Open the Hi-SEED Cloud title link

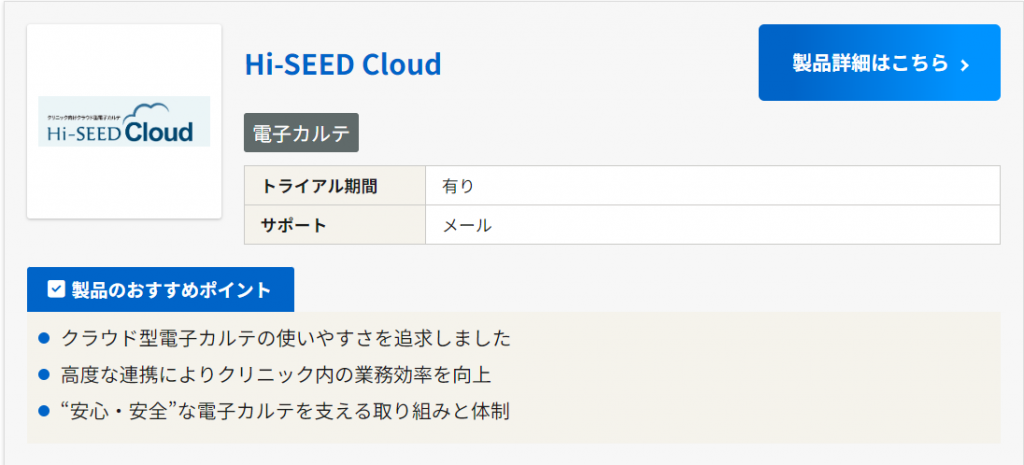pos(342,65)
